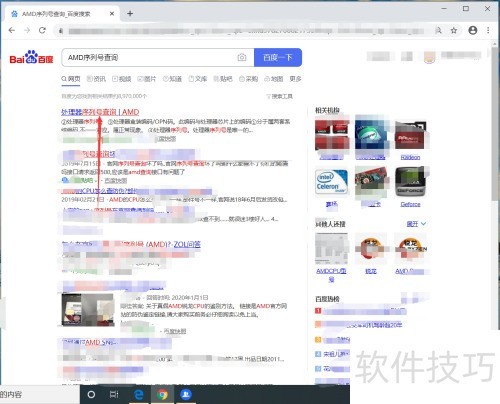Viewport: 500px width, 404px height.
Task: Click the GeForce thumbnail image
Action: [410, 182]
